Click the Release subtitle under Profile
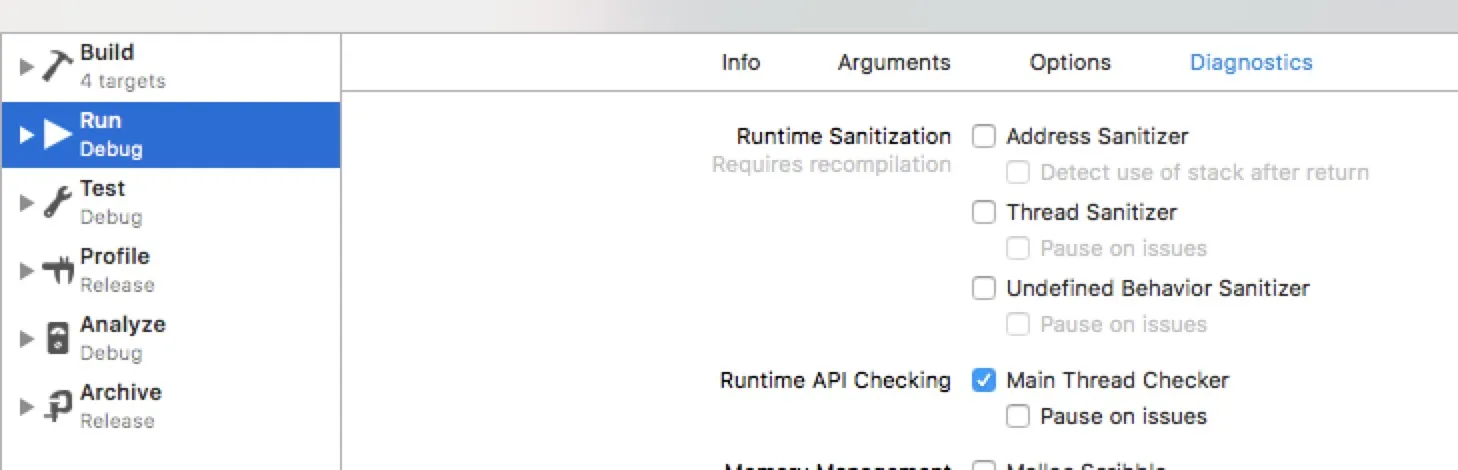Screen dimensions: 1458x470 point(117,285)
